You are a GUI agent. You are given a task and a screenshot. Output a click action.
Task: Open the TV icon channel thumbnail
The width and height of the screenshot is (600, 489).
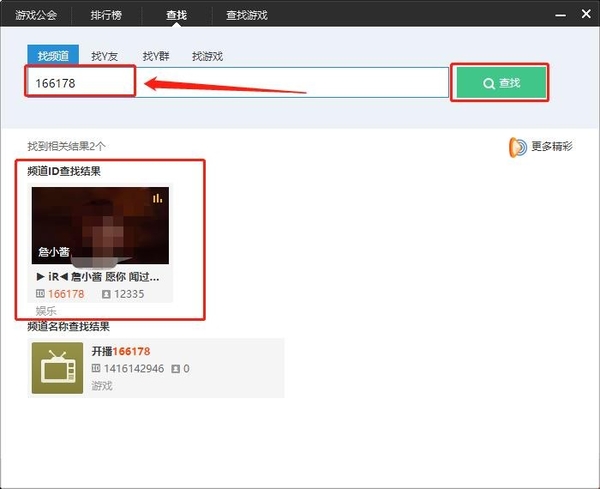tap(57, 368)
